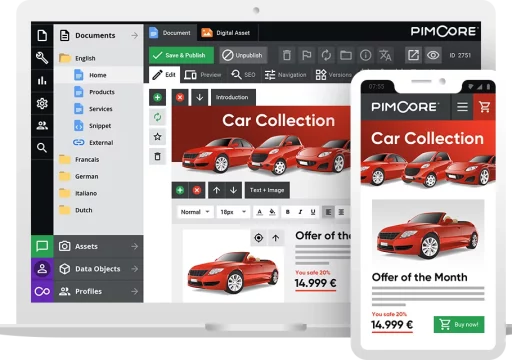Expand the Profiles panel arrow
512x360 pixels.
click(134, 291)
